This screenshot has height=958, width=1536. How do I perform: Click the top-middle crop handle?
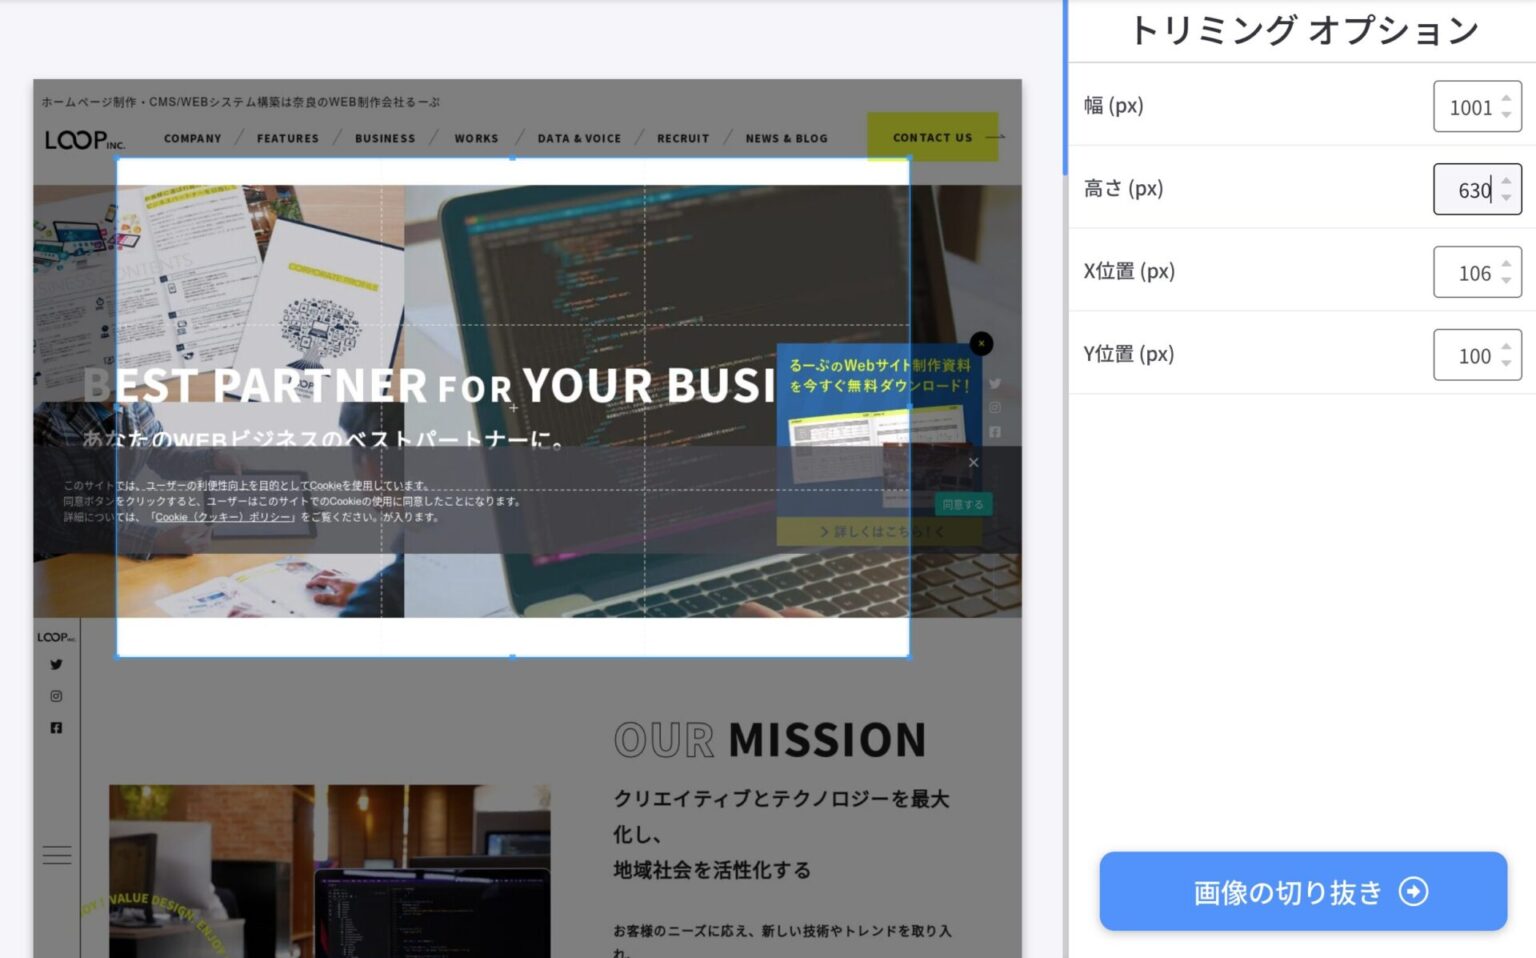(x=513, y=158)
